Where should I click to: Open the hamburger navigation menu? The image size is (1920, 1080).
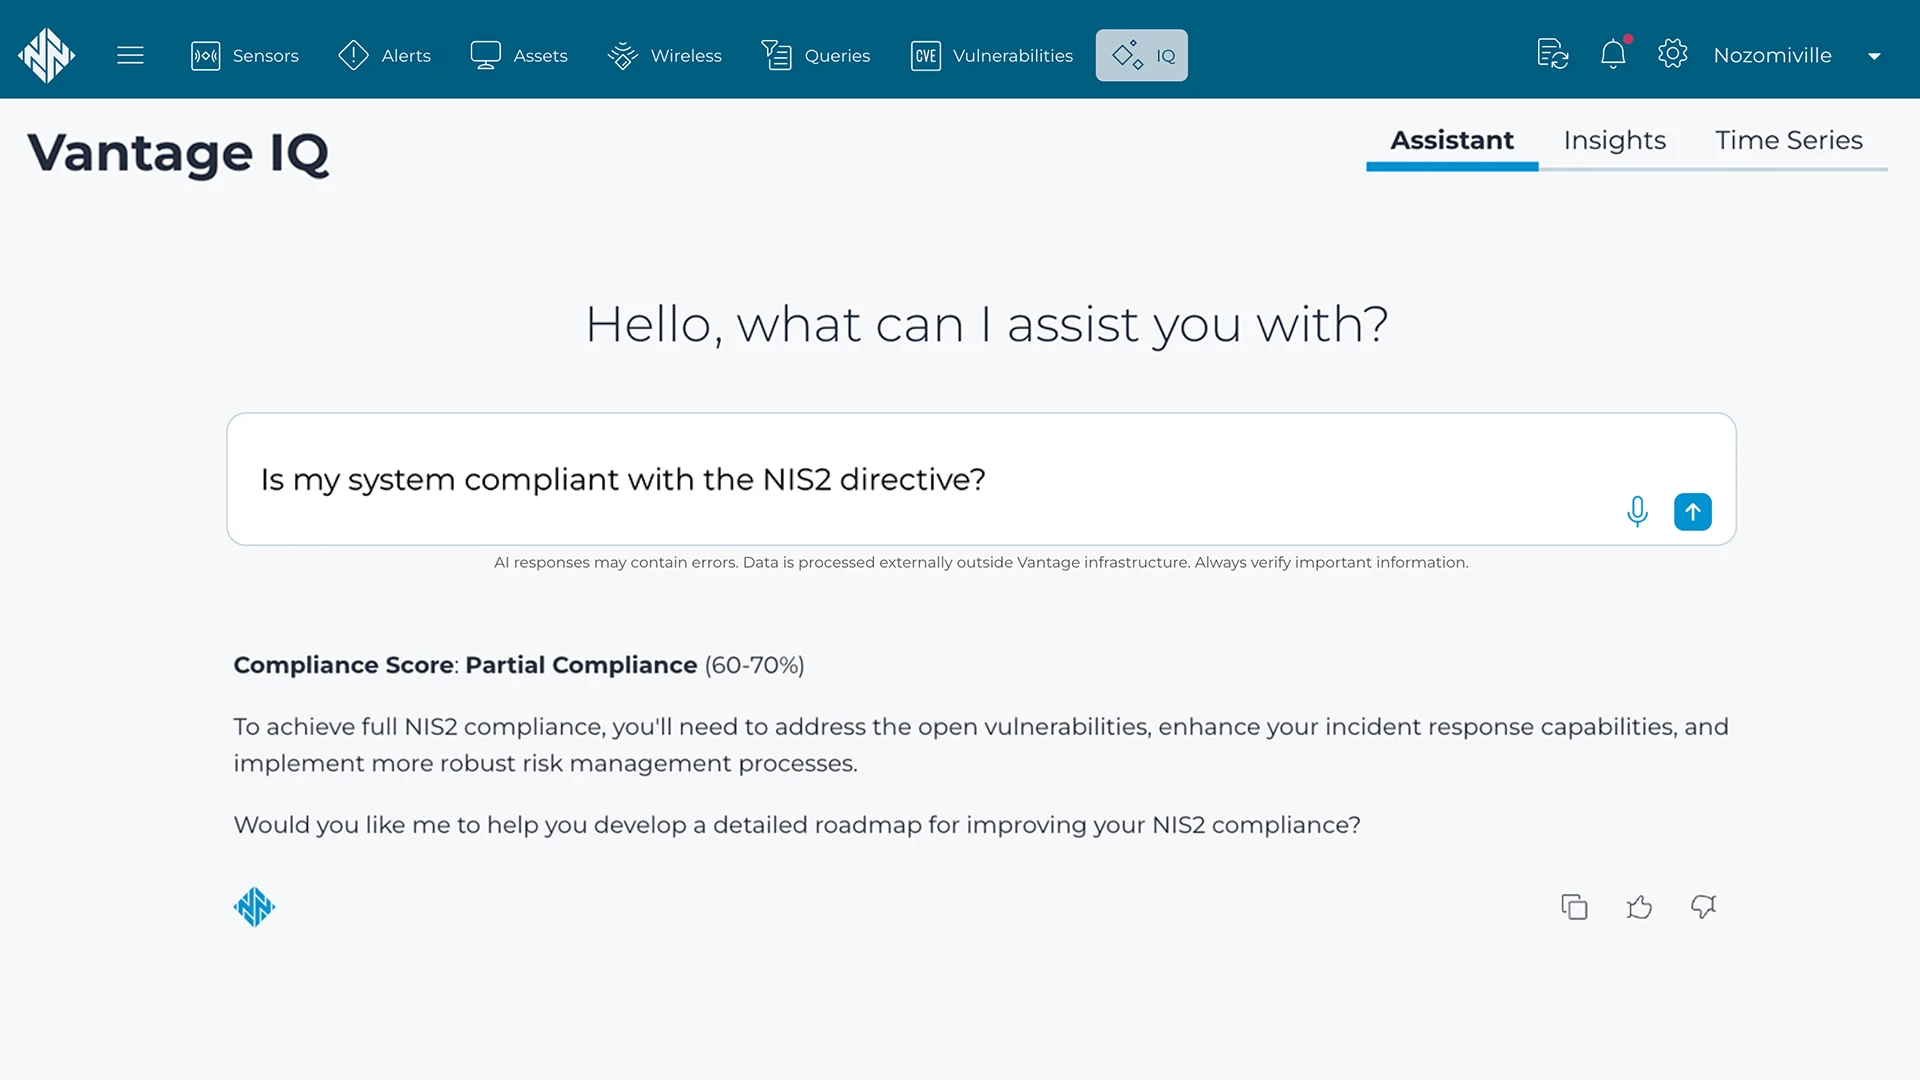click(130, 55)
